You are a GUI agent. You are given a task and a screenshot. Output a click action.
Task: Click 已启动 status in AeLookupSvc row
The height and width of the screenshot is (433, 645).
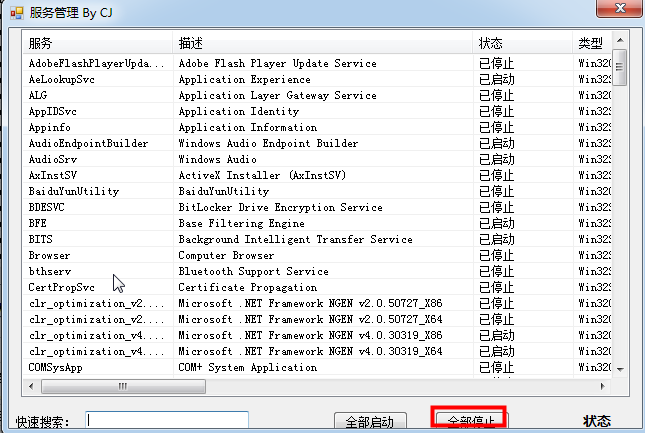coord(497,79)
